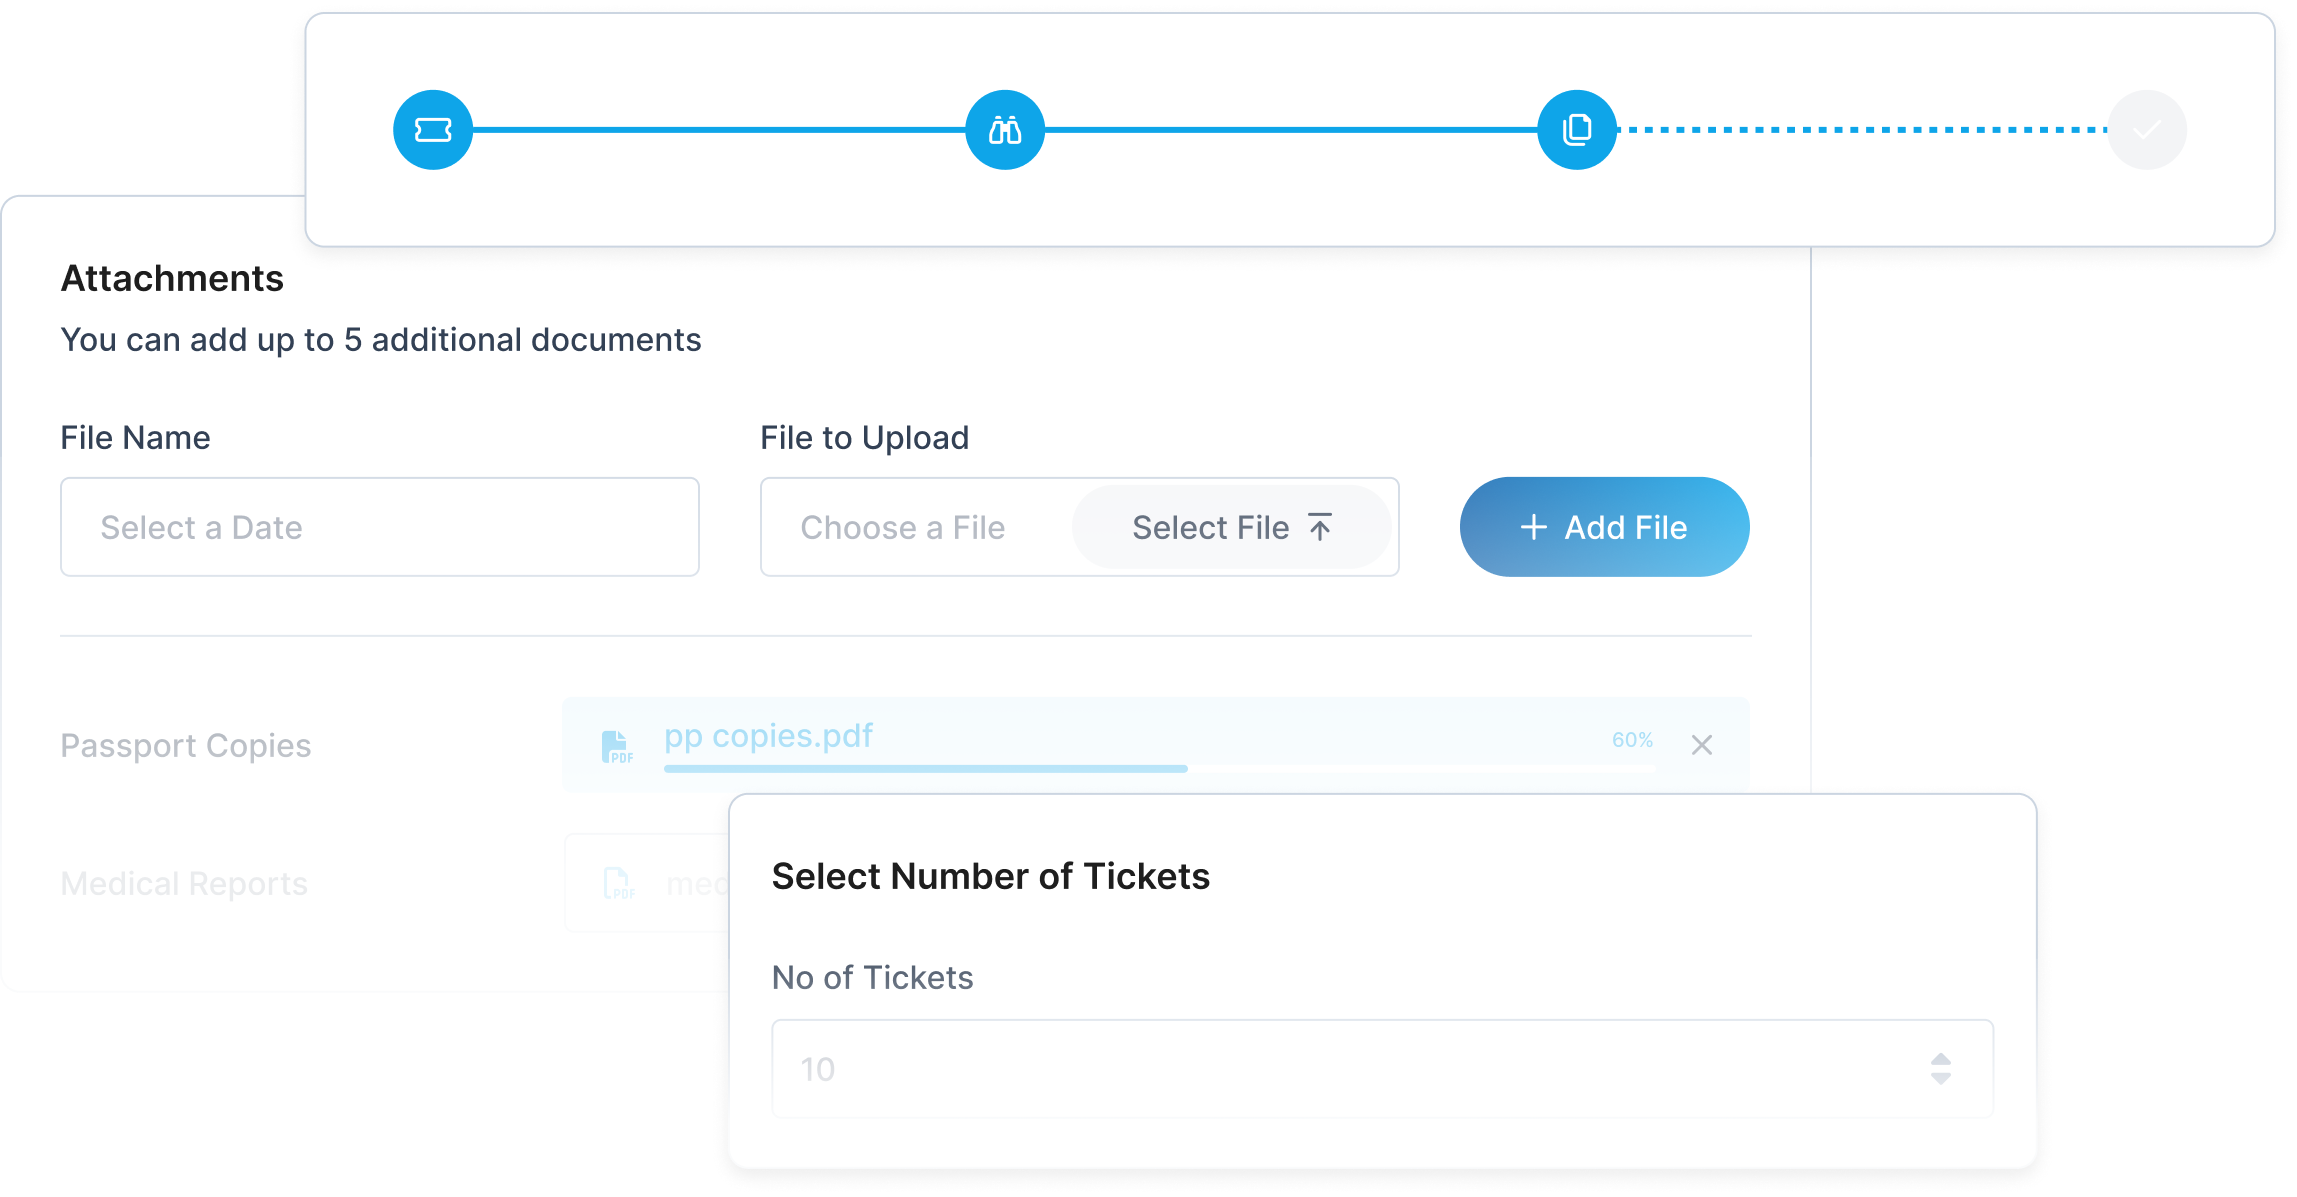Open the pp copies.pdf file link
The height and width of the screenshot is (1197, 2297).
[x=768, y=736]
